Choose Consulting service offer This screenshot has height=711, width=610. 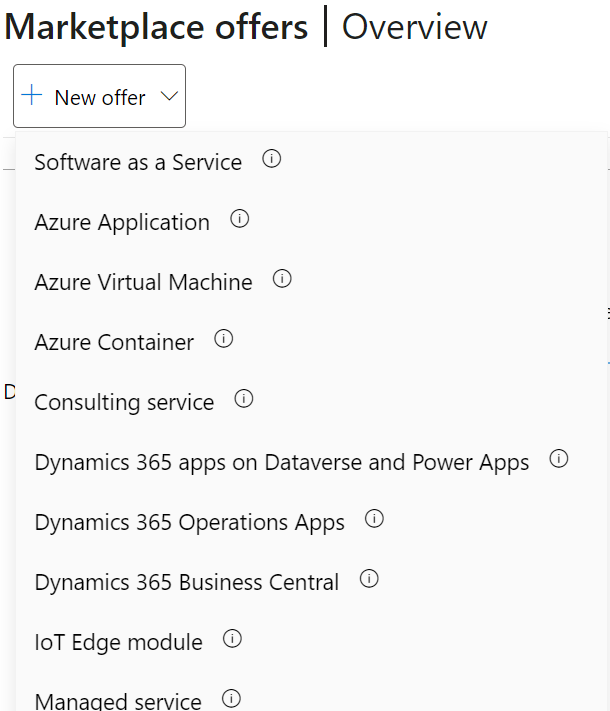coord(124,402)
